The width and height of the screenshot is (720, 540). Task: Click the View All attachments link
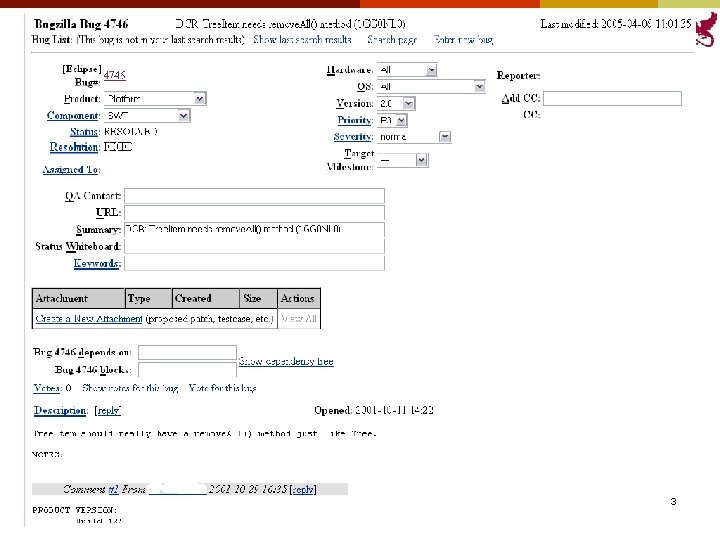pyautogui.click(x=299, y=319)
